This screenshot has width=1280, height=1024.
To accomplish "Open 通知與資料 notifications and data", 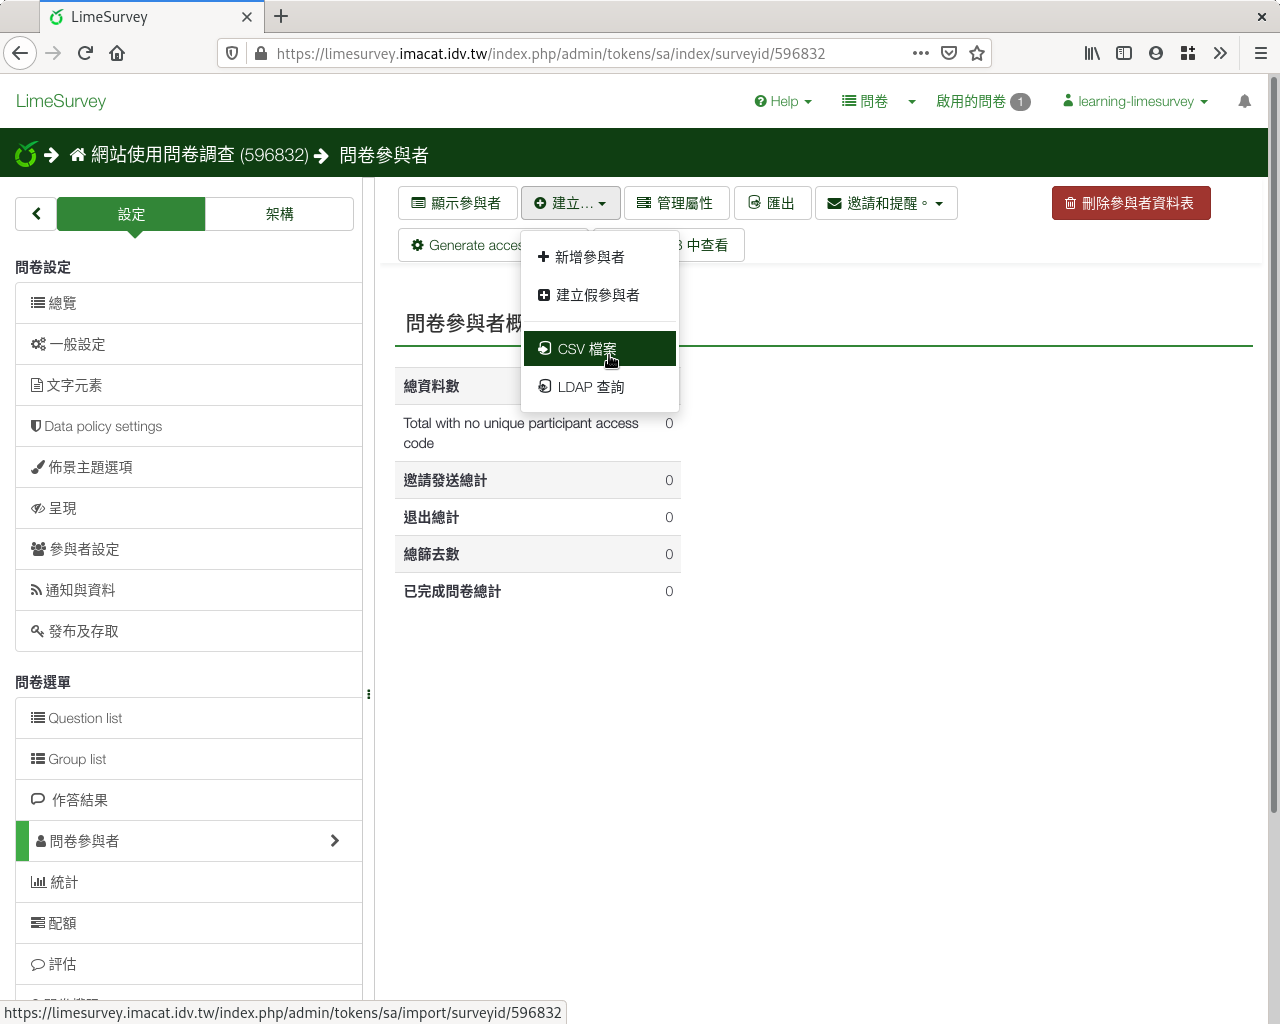I will 189,590.
